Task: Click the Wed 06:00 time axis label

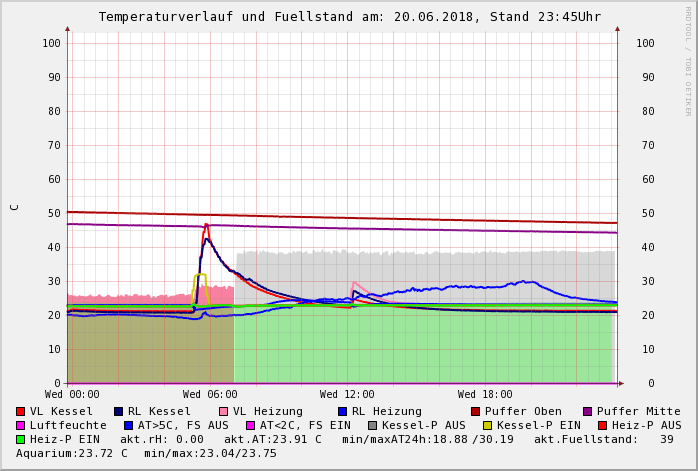Action: tap(210, 395)
